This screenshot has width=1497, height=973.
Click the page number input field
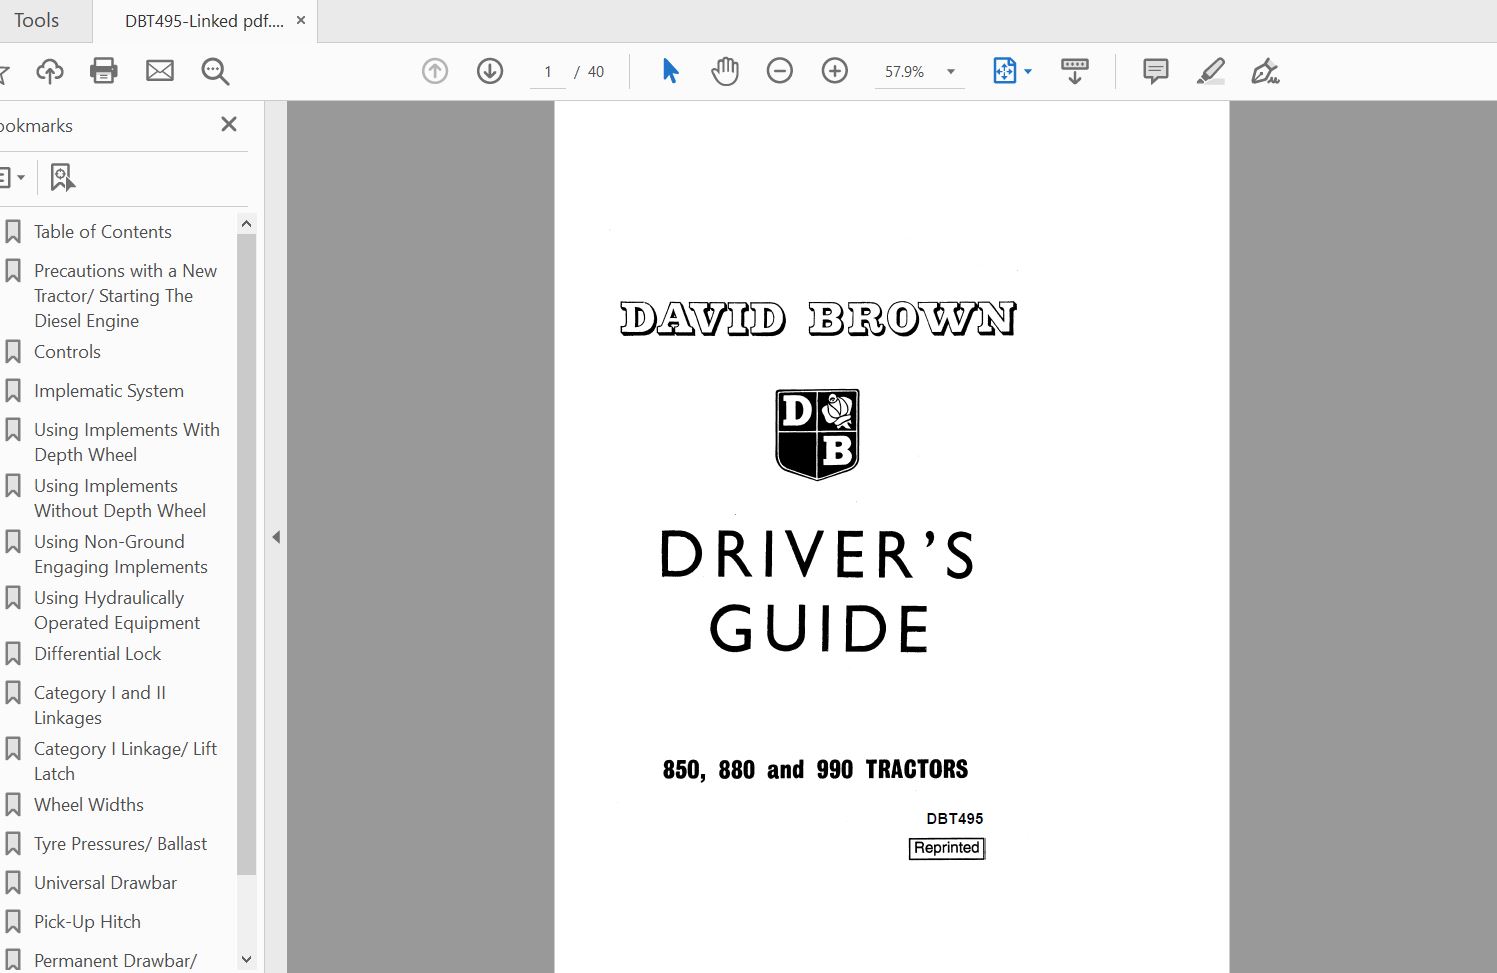pyautogui.click(x=548, y=72)
